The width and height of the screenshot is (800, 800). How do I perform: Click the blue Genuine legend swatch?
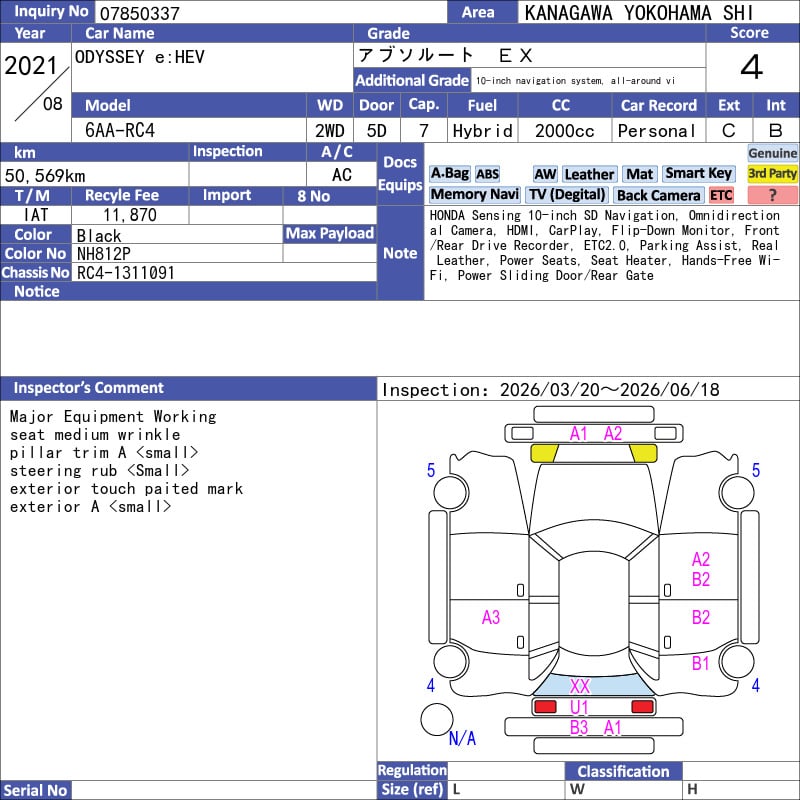click(x=772, y=153)
